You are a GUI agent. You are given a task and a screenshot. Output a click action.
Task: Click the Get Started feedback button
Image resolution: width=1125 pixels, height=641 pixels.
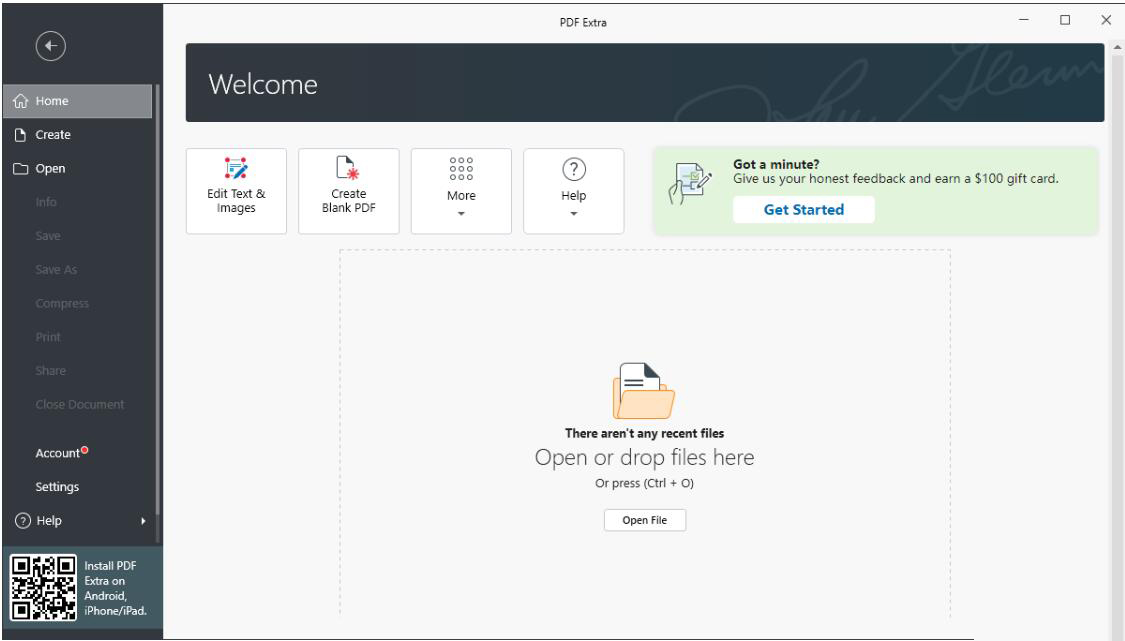804,210
